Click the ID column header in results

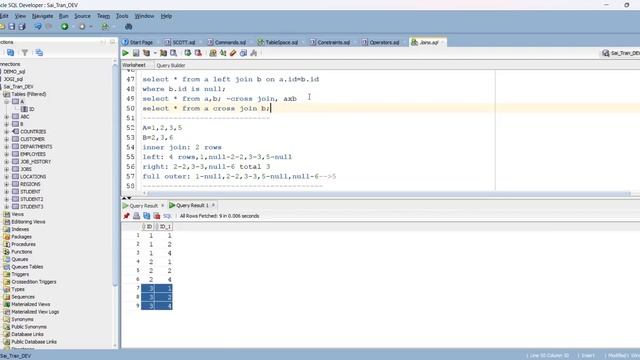click(x=148, y=227)
